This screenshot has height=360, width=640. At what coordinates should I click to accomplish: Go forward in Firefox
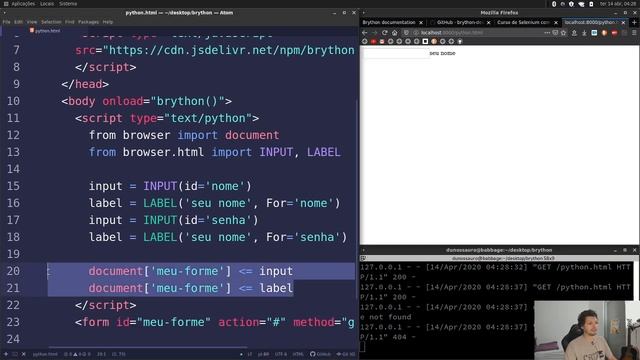click(374, 33)
